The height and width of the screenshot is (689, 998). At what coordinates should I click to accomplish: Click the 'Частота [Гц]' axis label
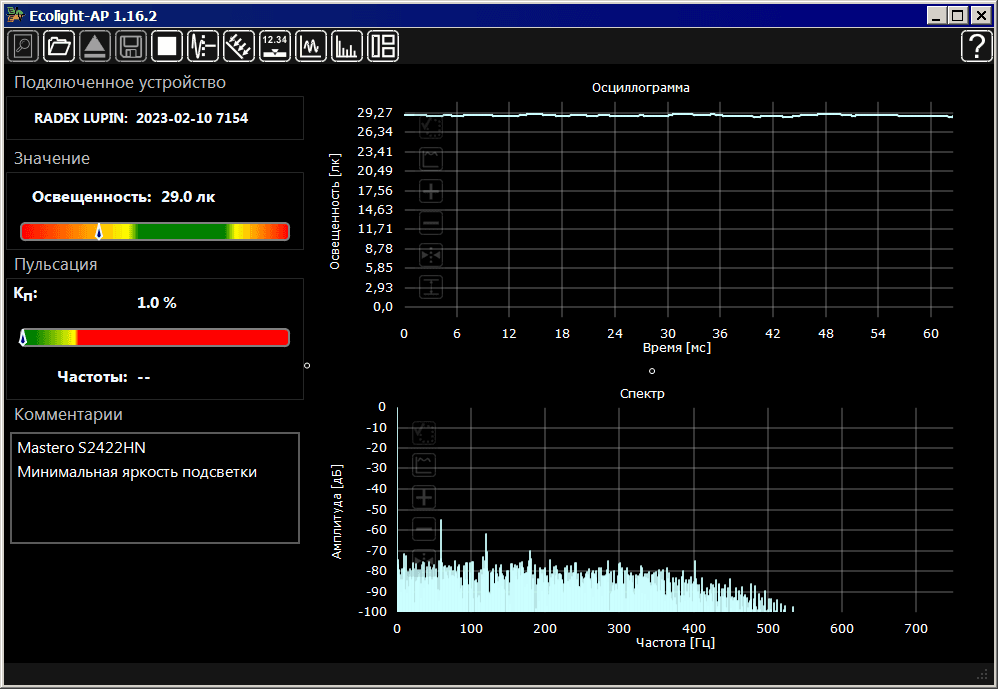click(x=675, y=643)
